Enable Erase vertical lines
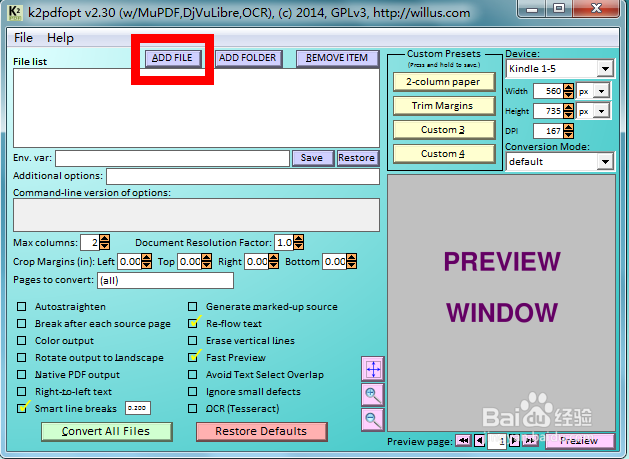629x459 pixels. point(193,341)
